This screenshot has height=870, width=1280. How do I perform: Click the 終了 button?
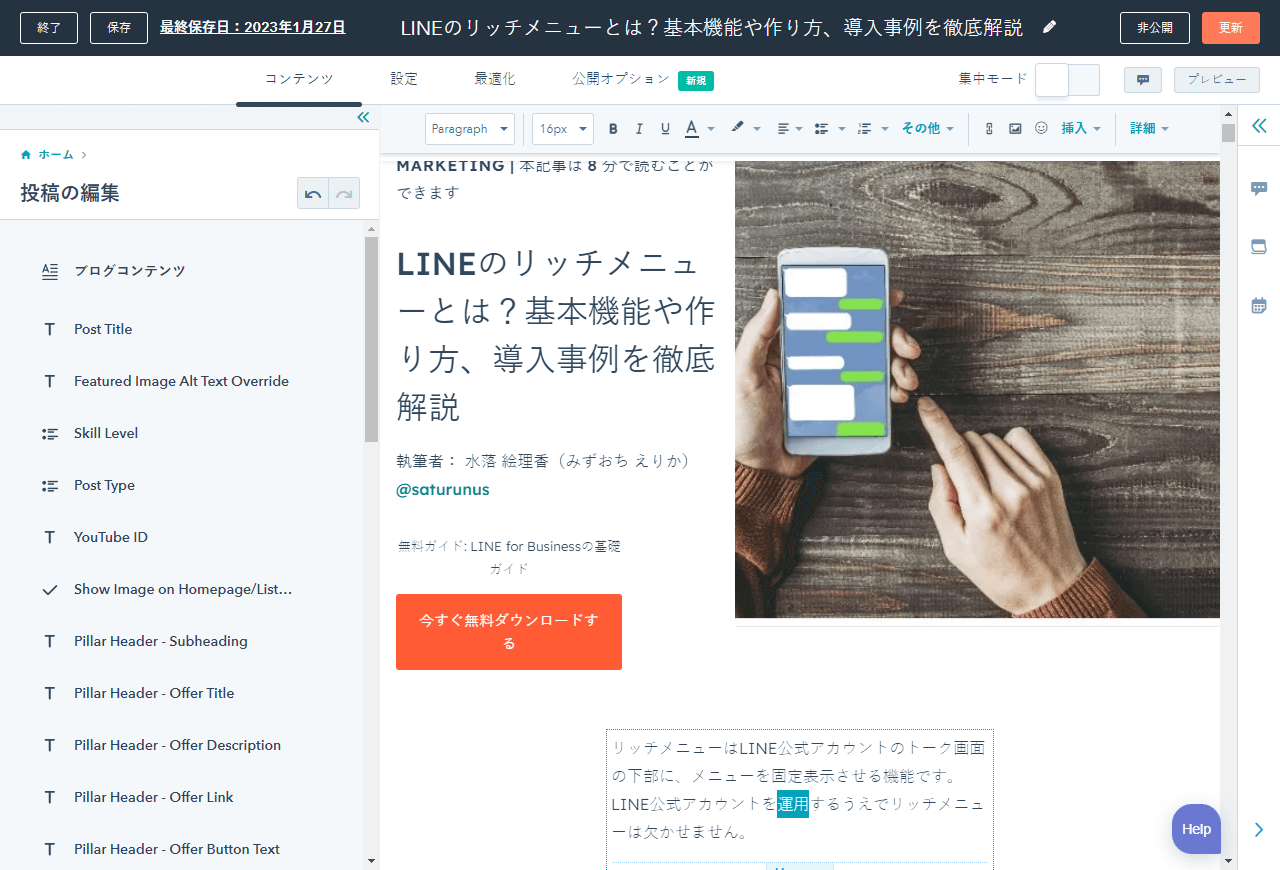pyautogui.click(x=49, y=28)
